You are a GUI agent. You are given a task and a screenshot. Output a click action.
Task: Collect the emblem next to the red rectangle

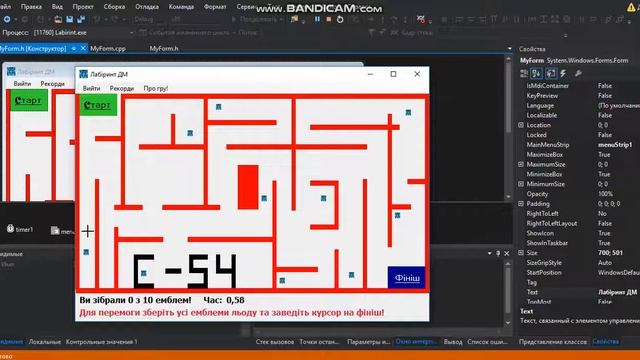(264, 198)
